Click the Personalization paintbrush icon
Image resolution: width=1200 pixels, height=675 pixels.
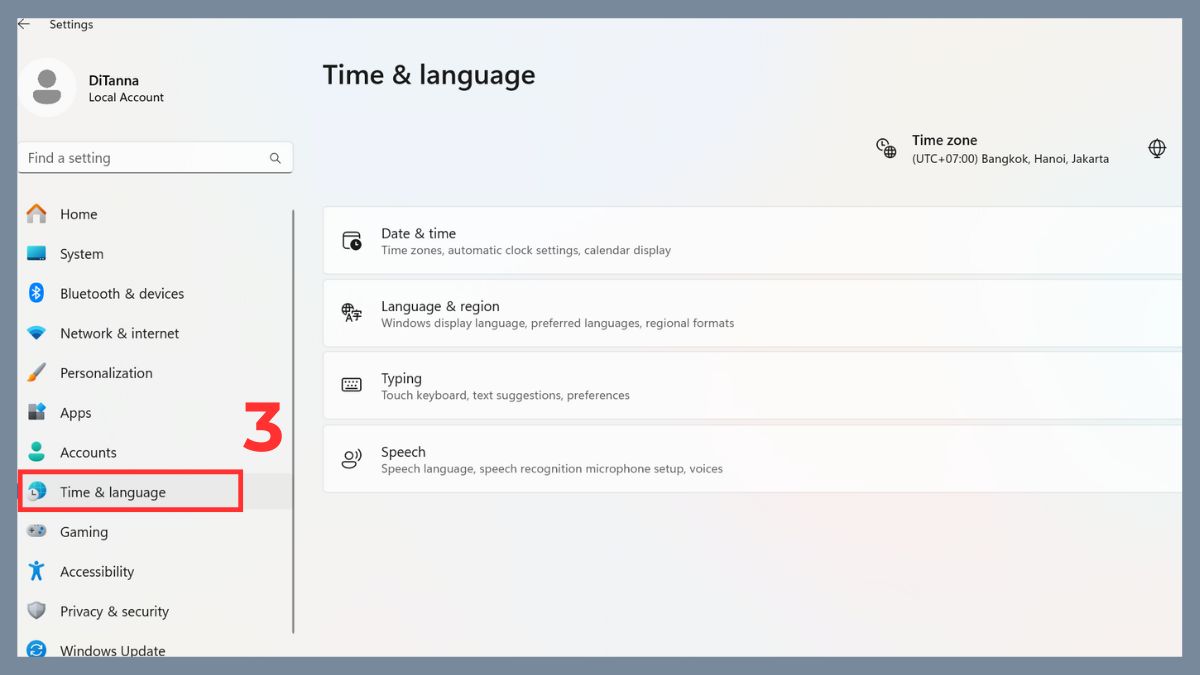37,373
